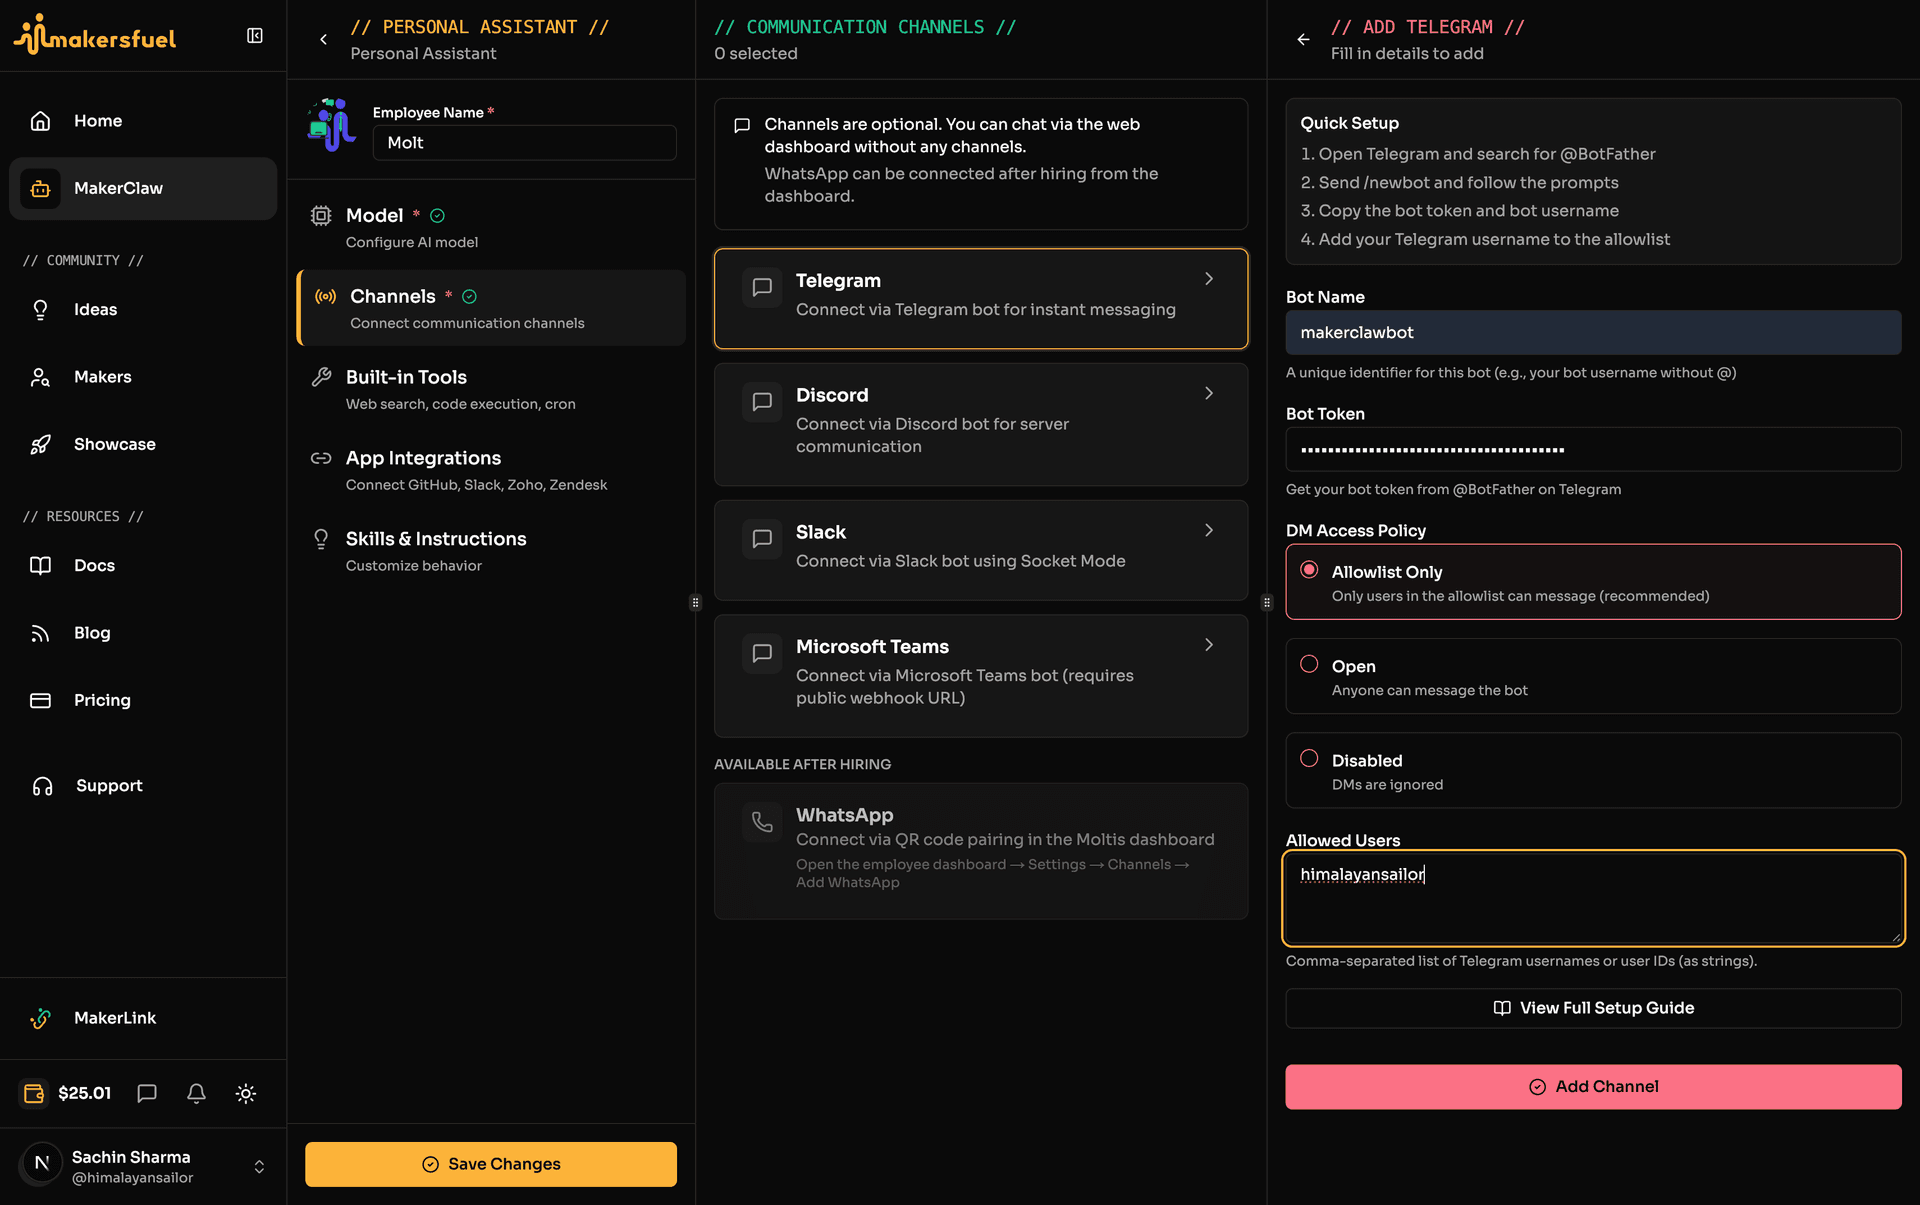Screen dimensions: 1920x1205
Task: Open the notifications bell
Action: tap(196, 1093)
